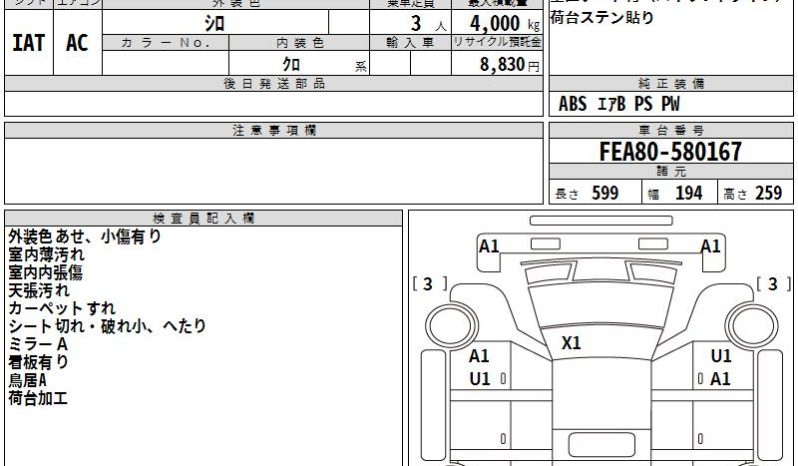Click the X1 mark on the windshield diagram

pyautogui.click(x=571, y=343)
